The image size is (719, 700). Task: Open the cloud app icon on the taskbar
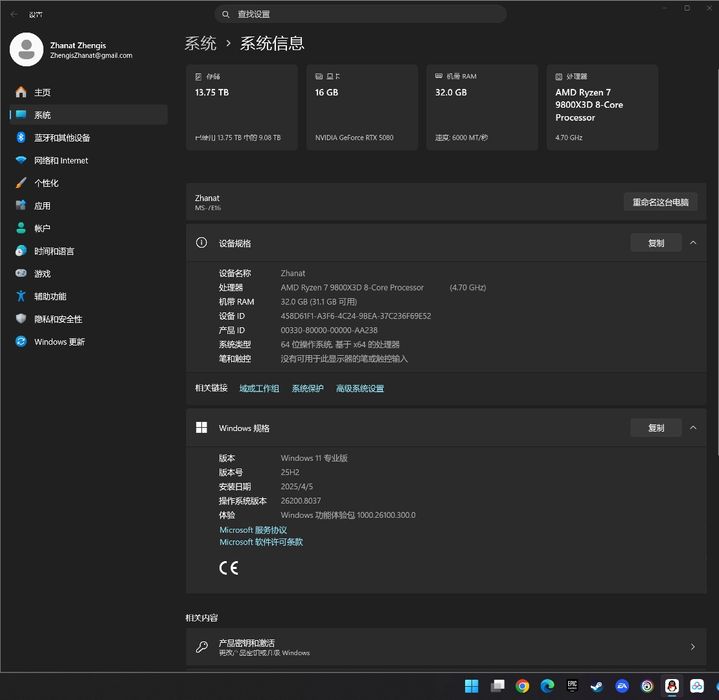(x=697, y=686)
